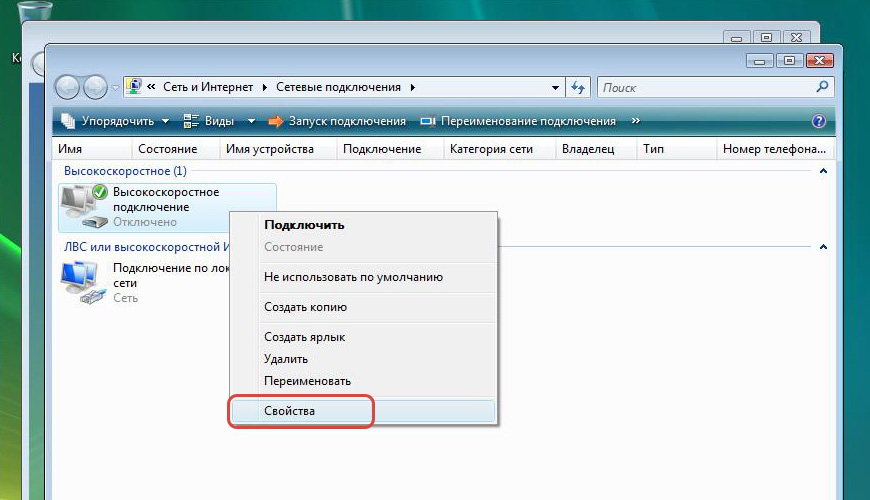This screenshot has width=870, height=500.
Task: Collapse the Высокоскоростное (1) group chevron
Action: coord(823,171)
